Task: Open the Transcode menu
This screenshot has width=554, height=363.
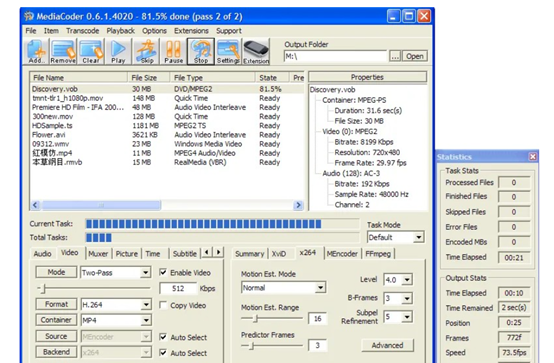Action: coord(82,31)
